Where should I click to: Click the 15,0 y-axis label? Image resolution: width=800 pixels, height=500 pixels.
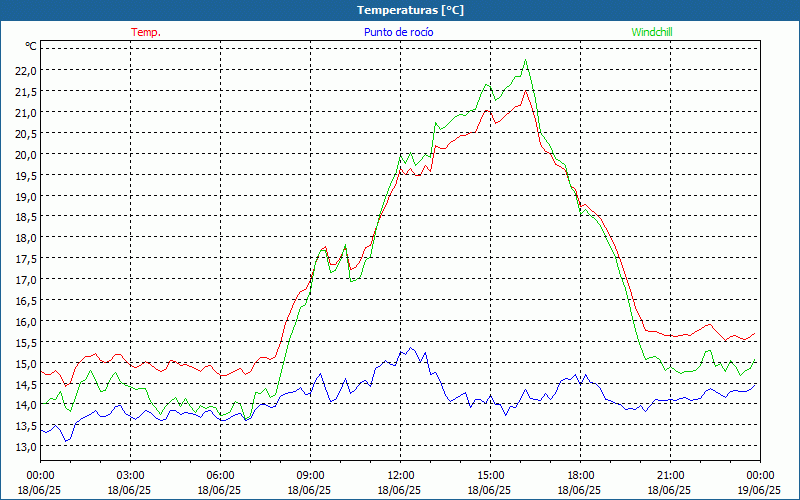26,364
